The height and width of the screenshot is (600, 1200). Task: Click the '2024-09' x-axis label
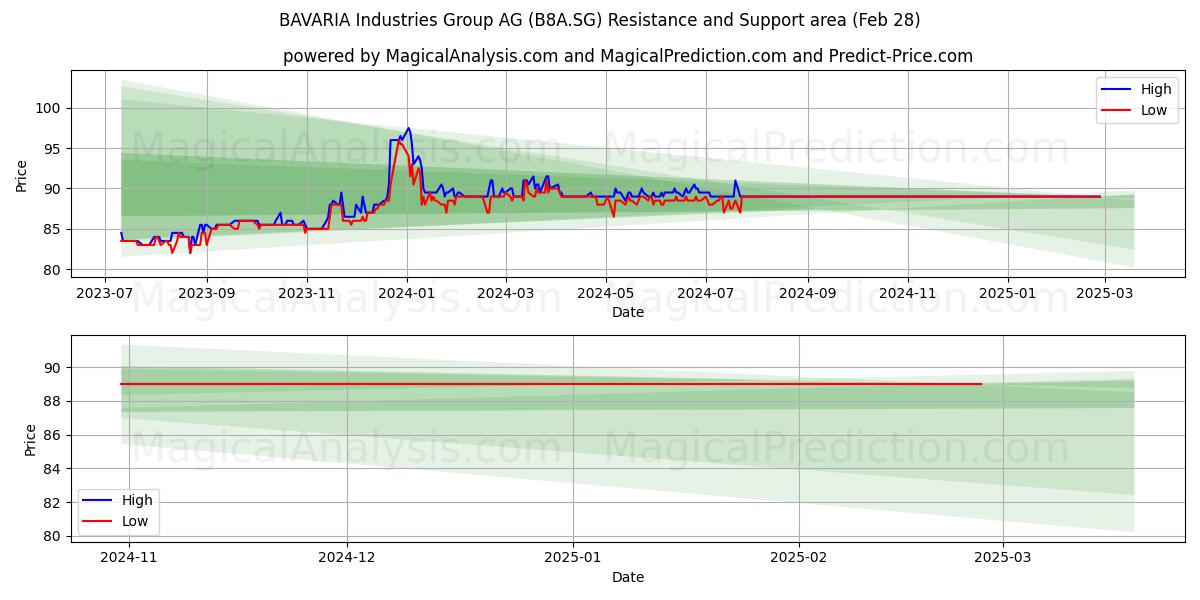point(807,295)
